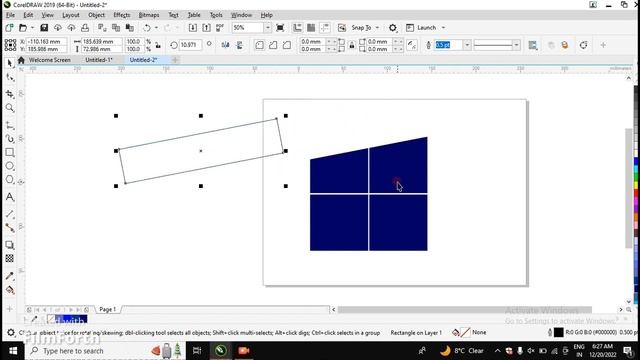This screenshot has height=360, width=640.
Task: Select Round corner style
Action: click(x=260, y=45)
